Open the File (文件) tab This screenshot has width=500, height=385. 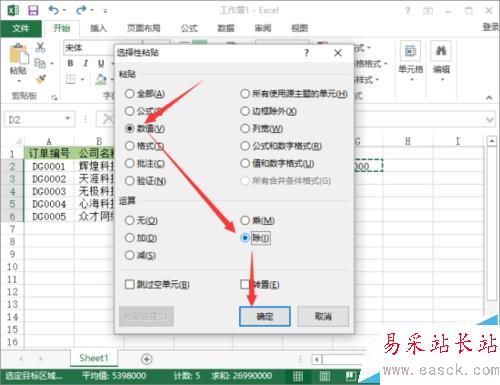tap(21, 29)
